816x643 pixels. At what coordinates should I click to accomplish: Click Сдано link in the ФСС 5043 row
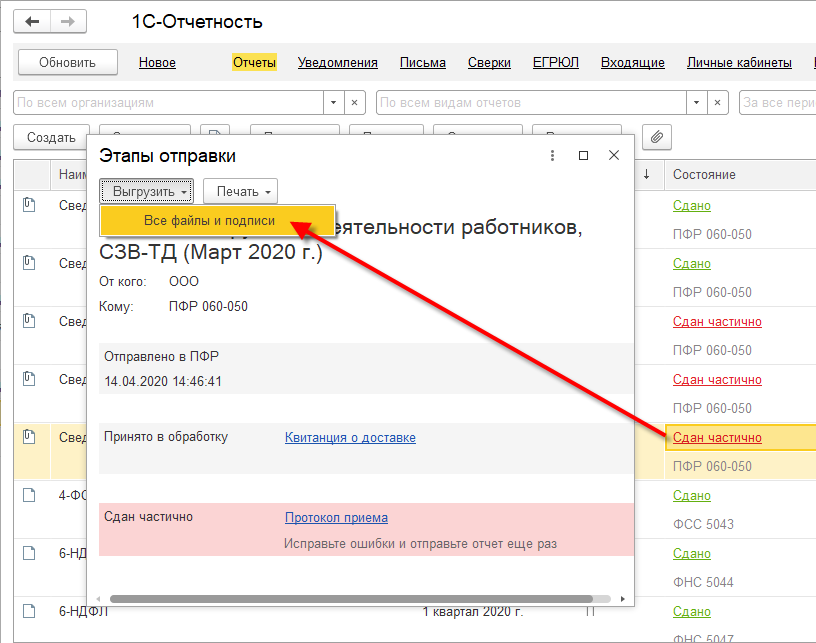(x=692, y=495)
